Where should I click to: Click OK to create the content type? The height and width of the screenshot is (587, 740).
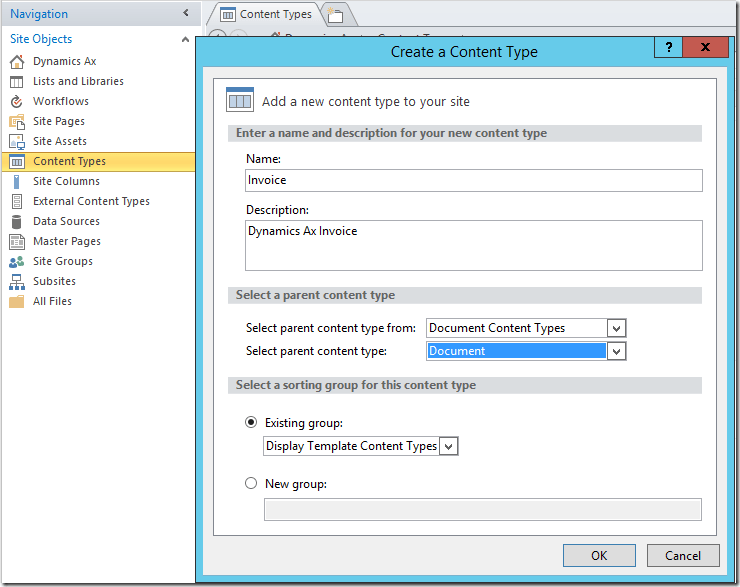(599, 555)
